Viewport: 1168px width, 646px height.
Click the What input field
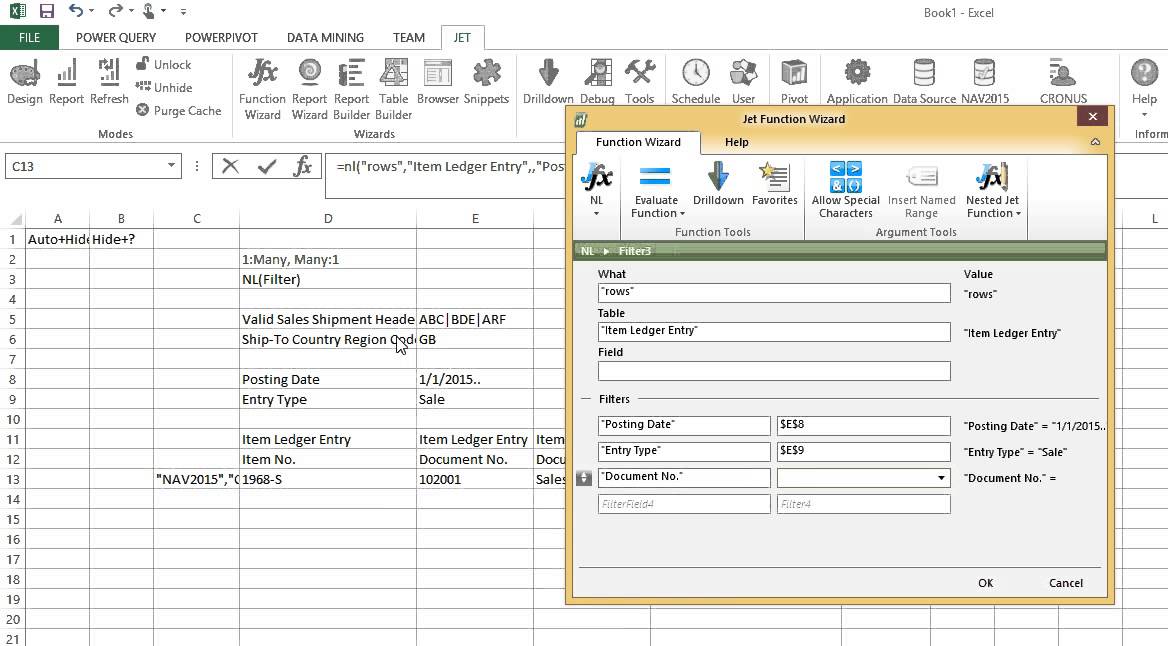click(x=774, y=293)
